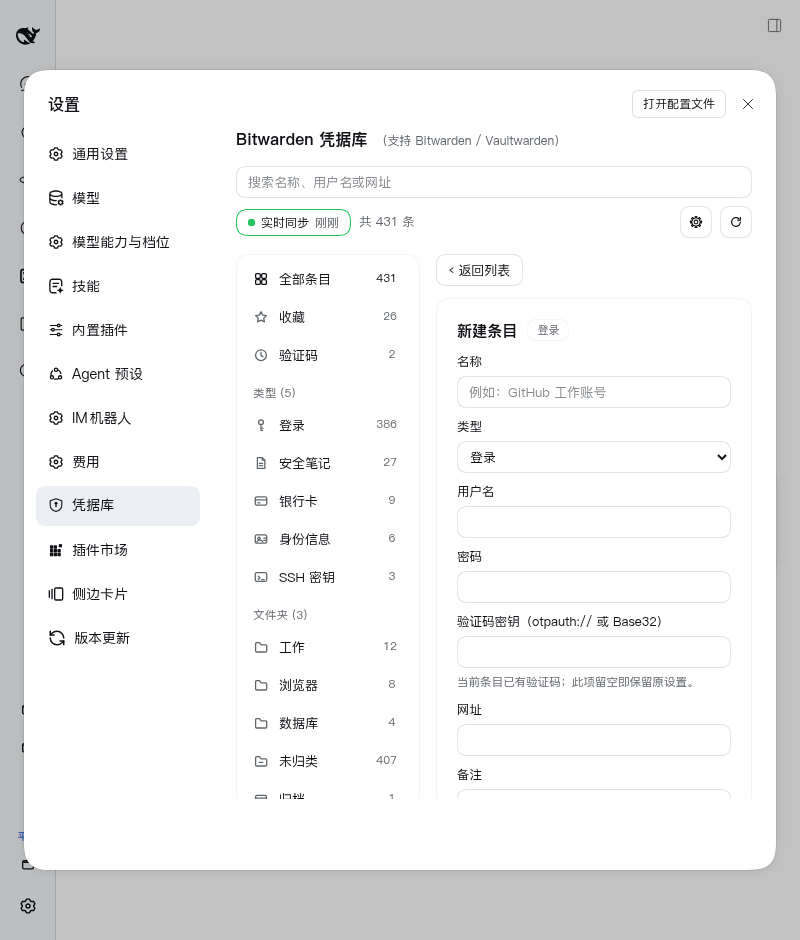The image size is (800, 940).
Task: Select 身份信息 label in type list
Action: tap(305, 539)
